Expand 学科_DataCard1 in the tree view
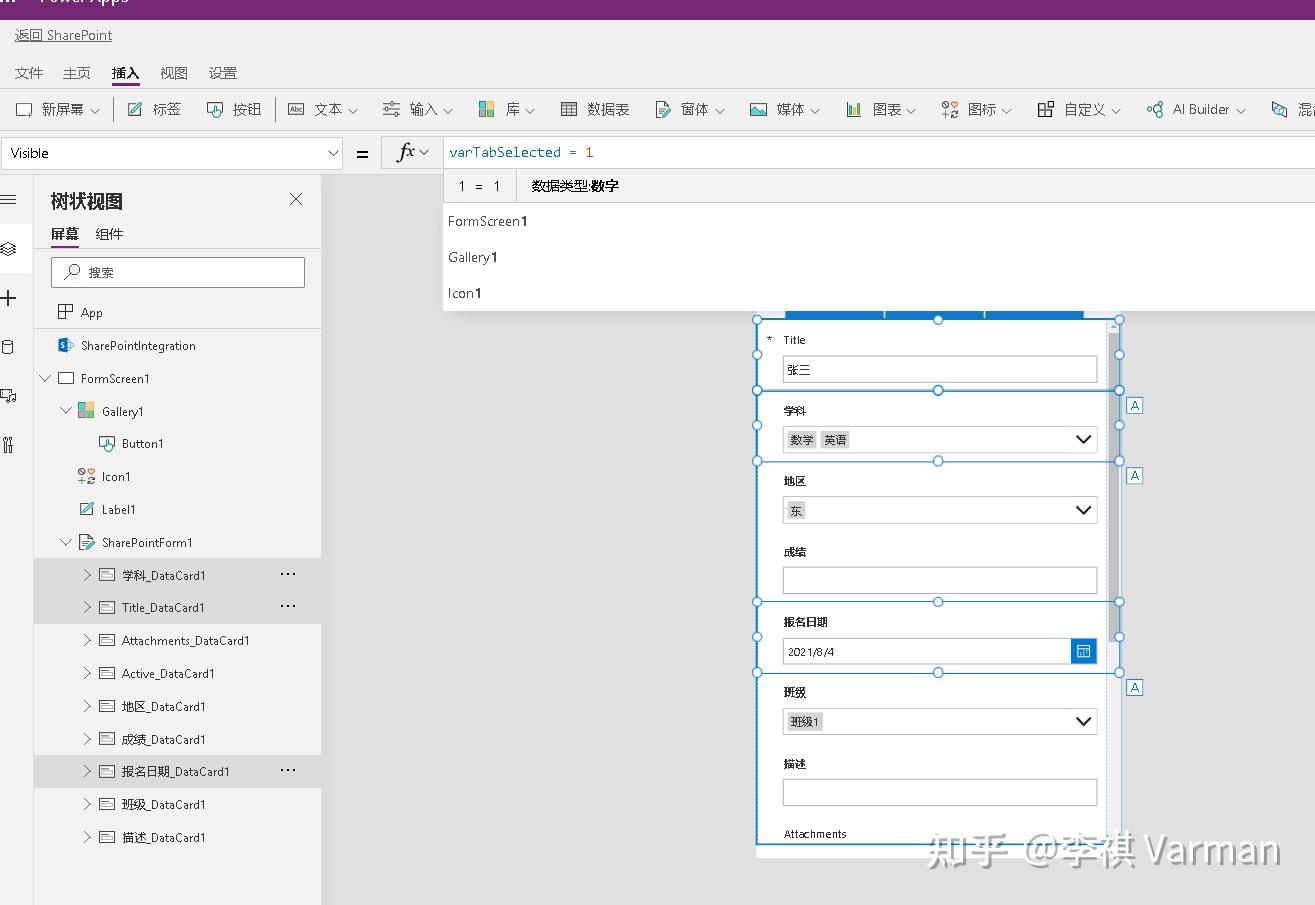Image resolution: width=1315 pixels, height=905 pixels. pyautogui.click(x=87, y=574)
